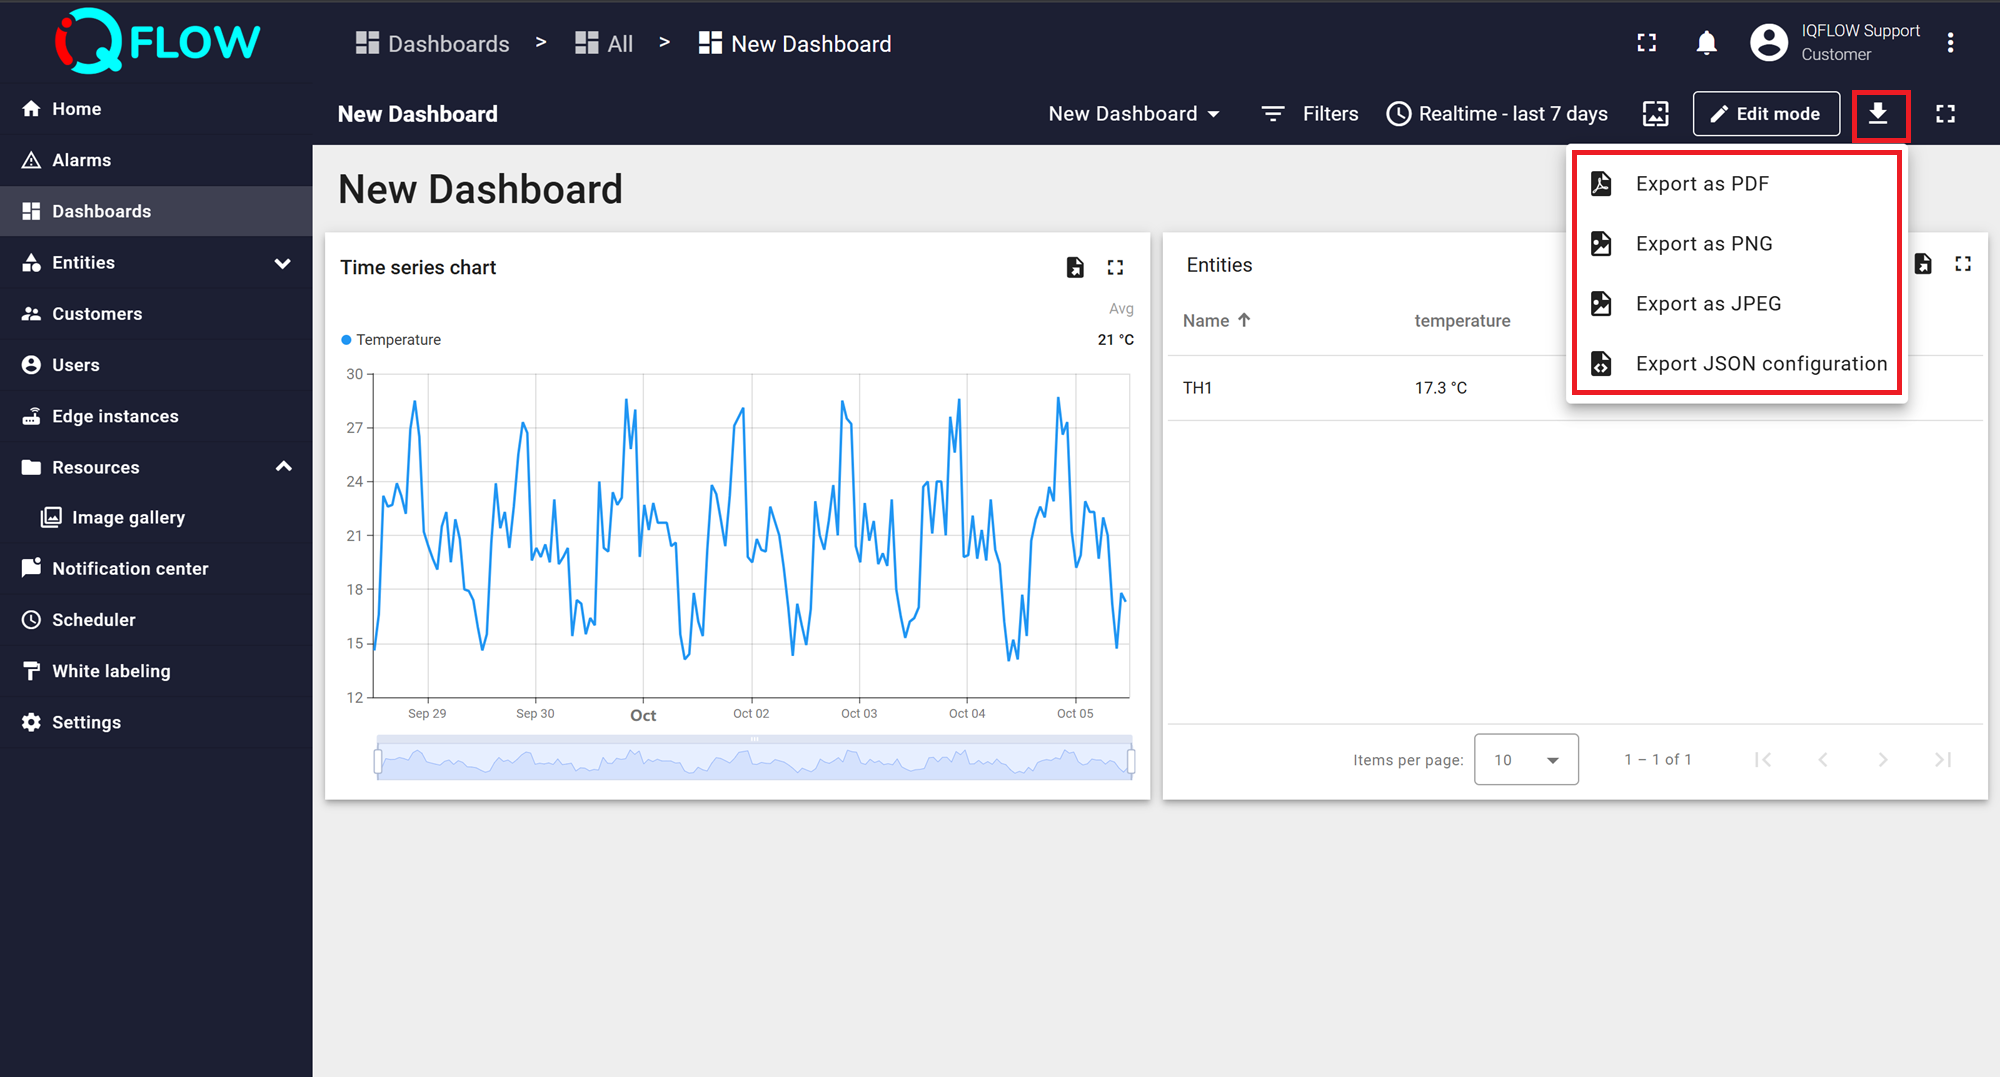Collapse the Resources sidebar section
This screenshot has width=2000, height=1077.
pyautogui.click(x=283, y=467)
